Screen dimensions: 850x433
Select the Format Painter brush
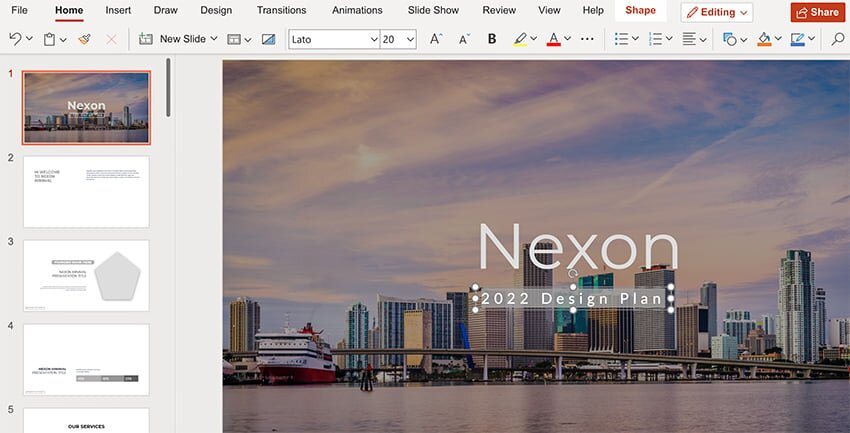tap(84, 39)
